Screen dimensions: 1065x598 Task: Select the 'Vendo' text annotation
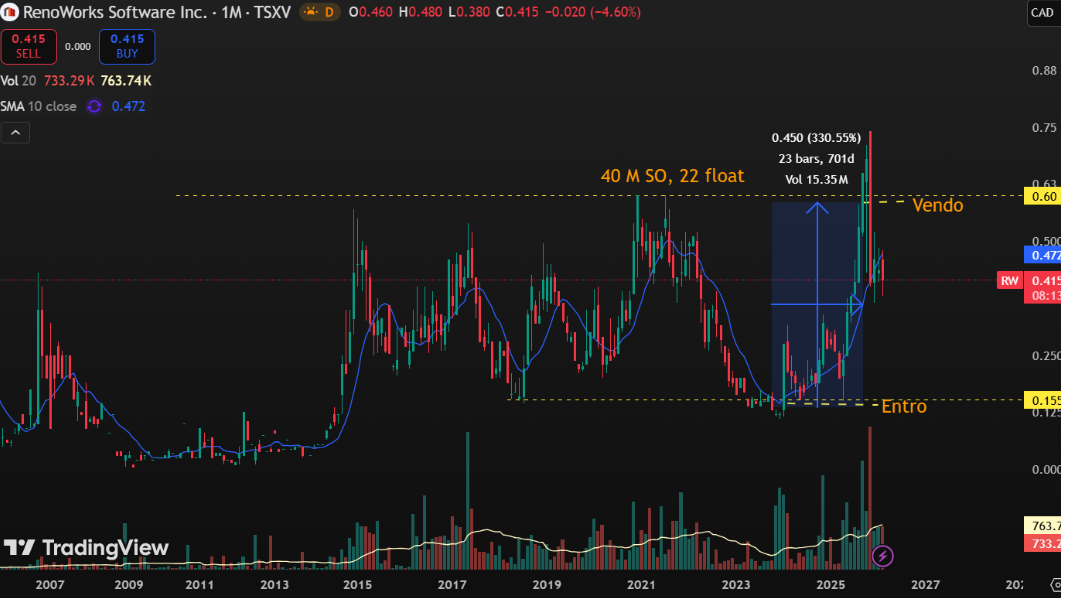(x=938, y=205)
